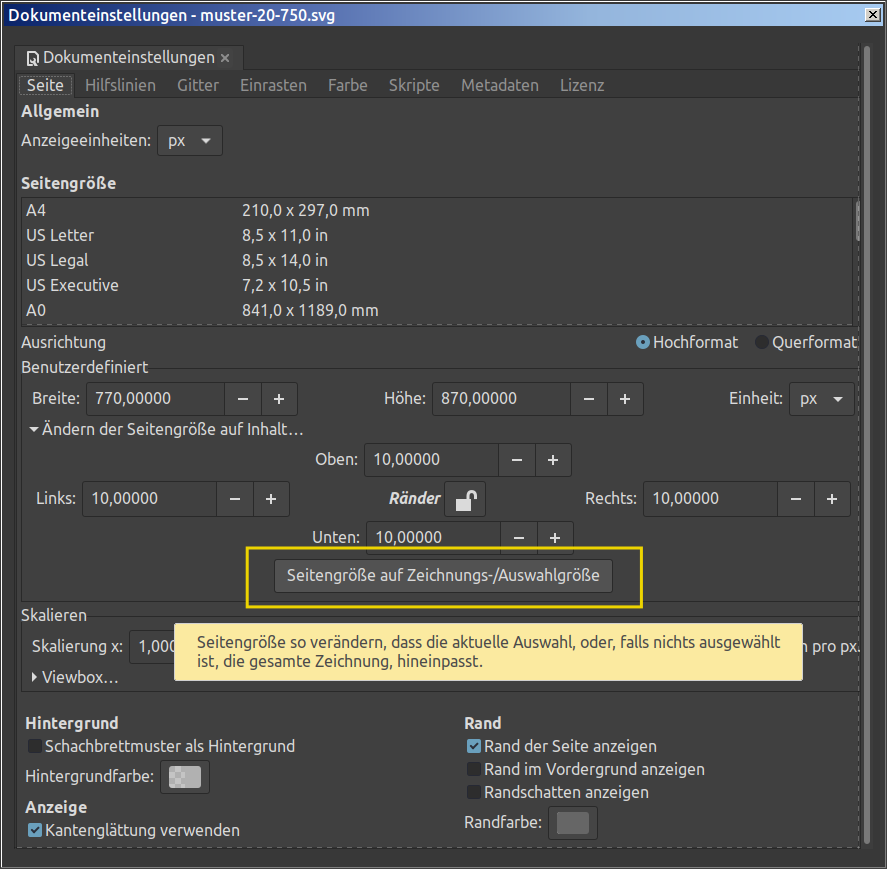Click Seitengröße auf Zeichnungs-/Auswahlgröße button
The image size is (887, 869).
tap(443, 576)
